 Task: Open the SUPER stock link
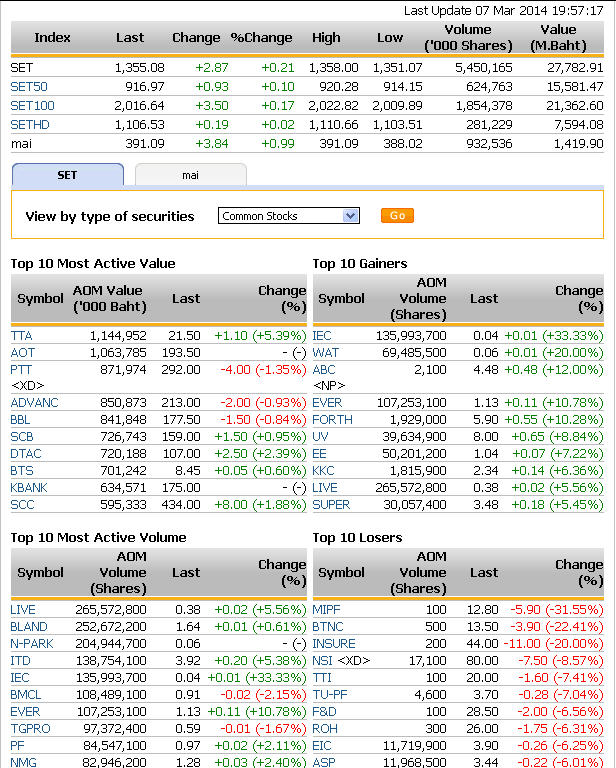(331, 505)
